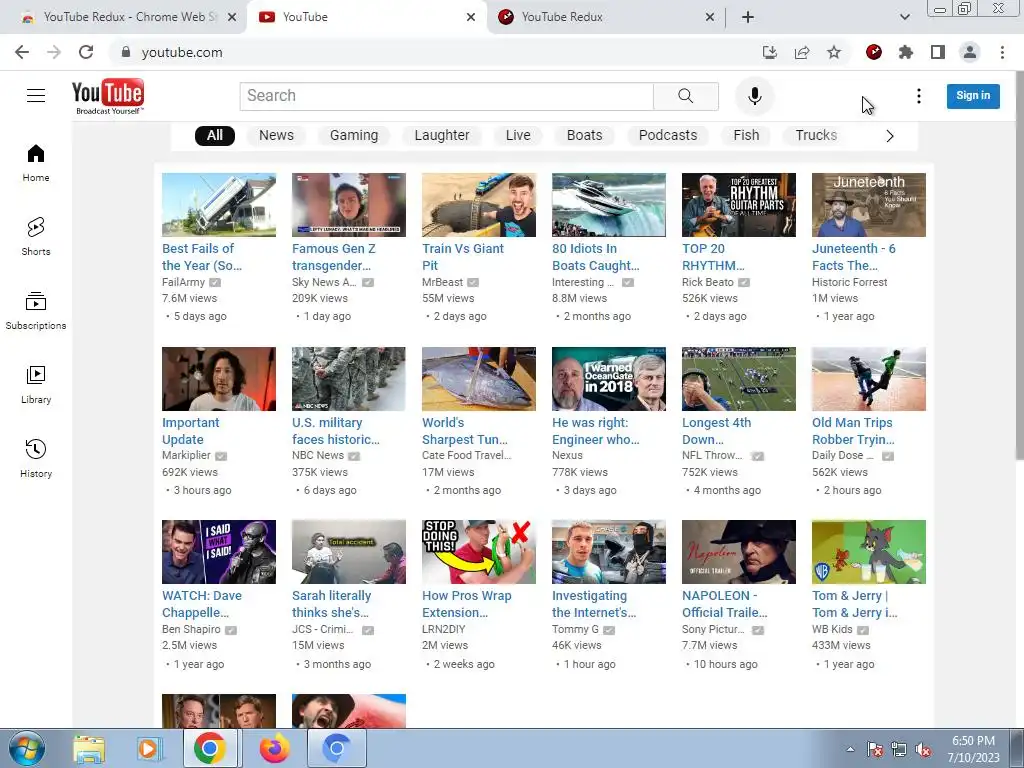Launch Firefox from the taskbar

click(274, 749)
